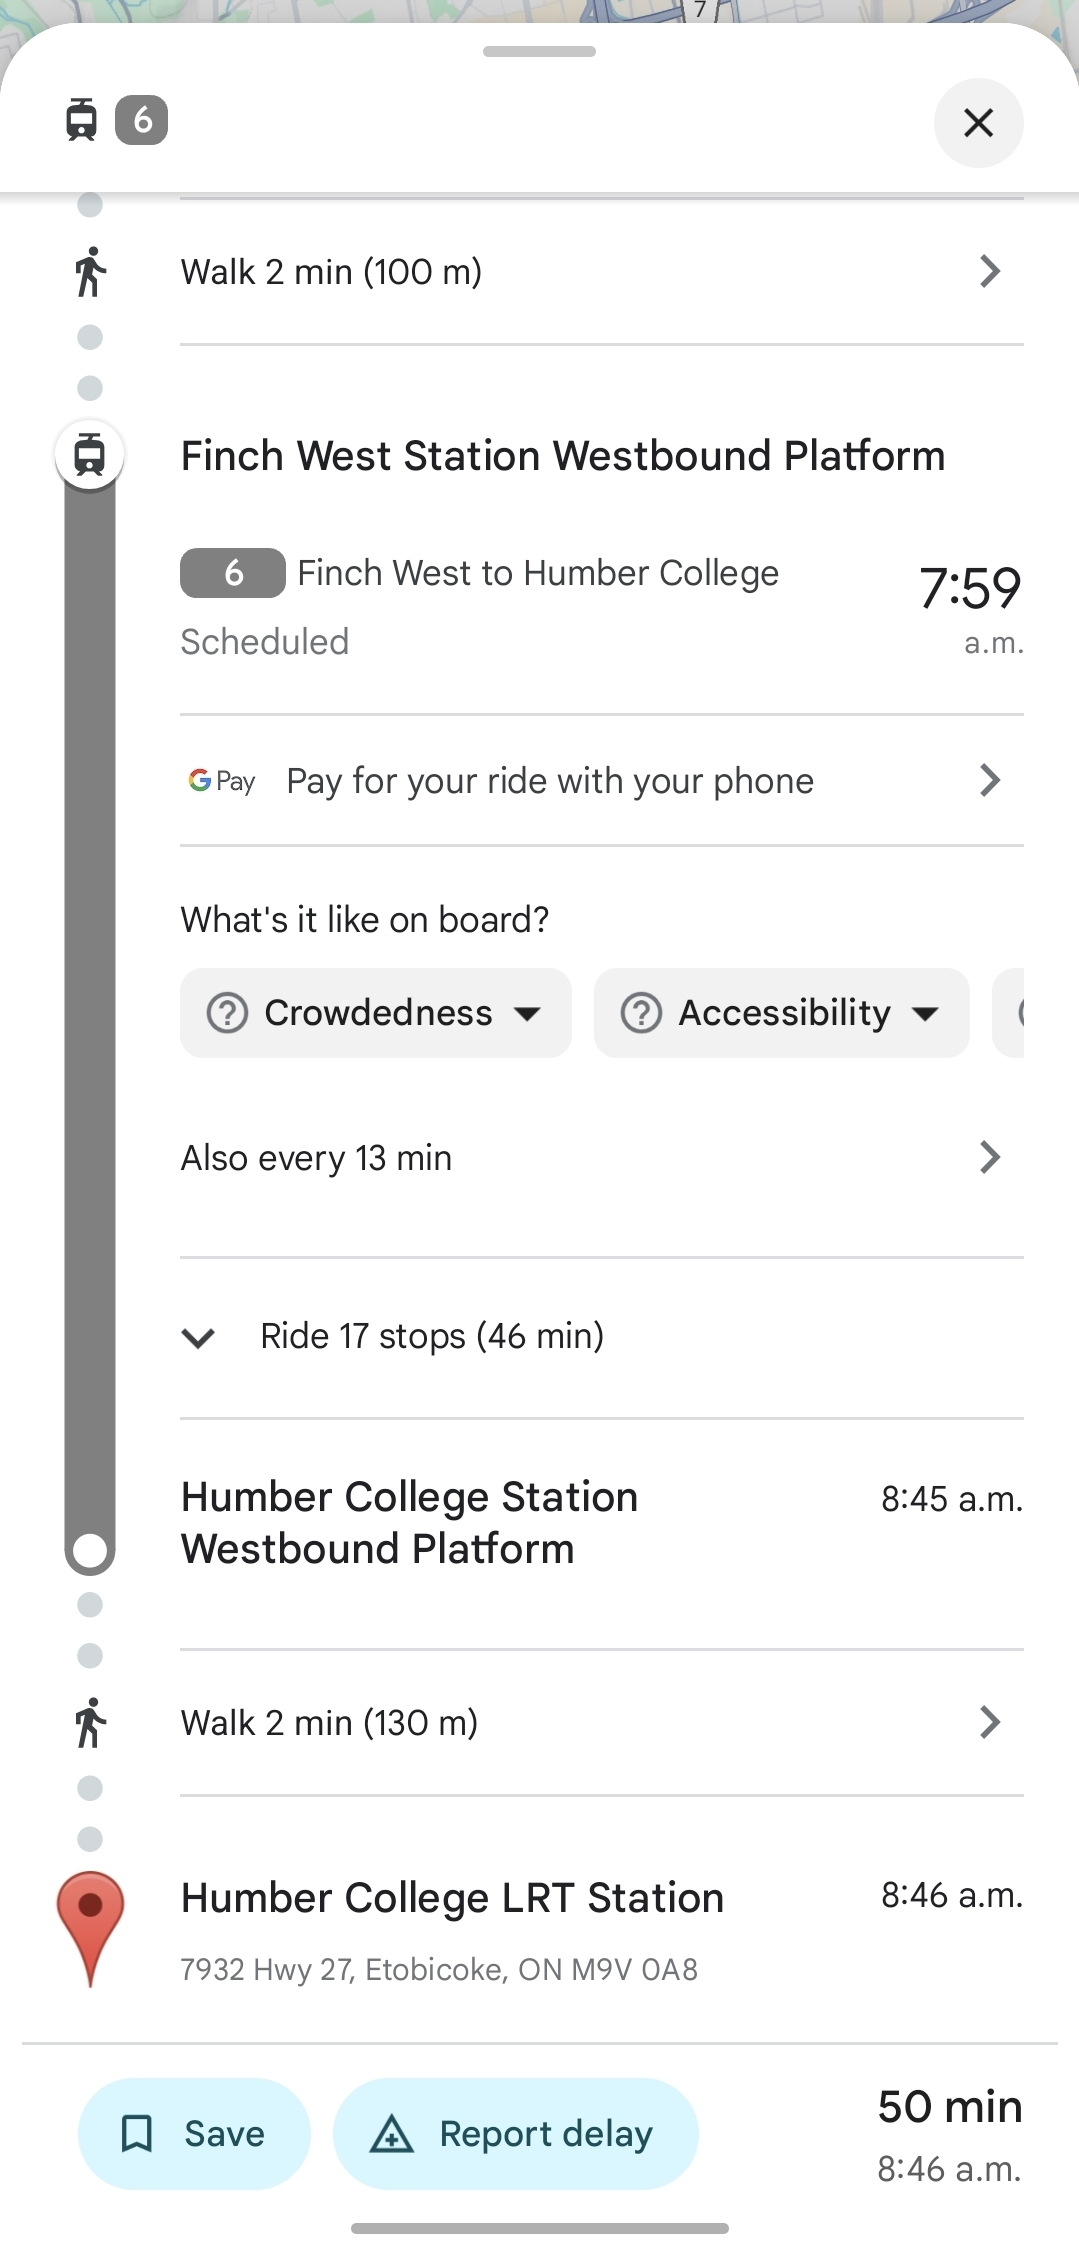Tap the walking icon beside Walk 130 m
The image size is (1079, 2249).
click(x=90, y=1723)
